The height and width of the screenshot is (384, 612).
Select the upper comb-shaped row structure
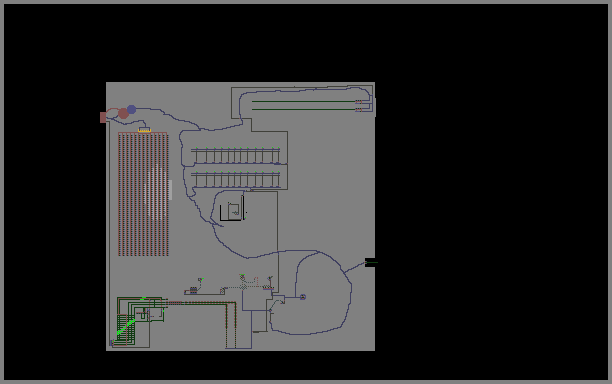point(235,155)
